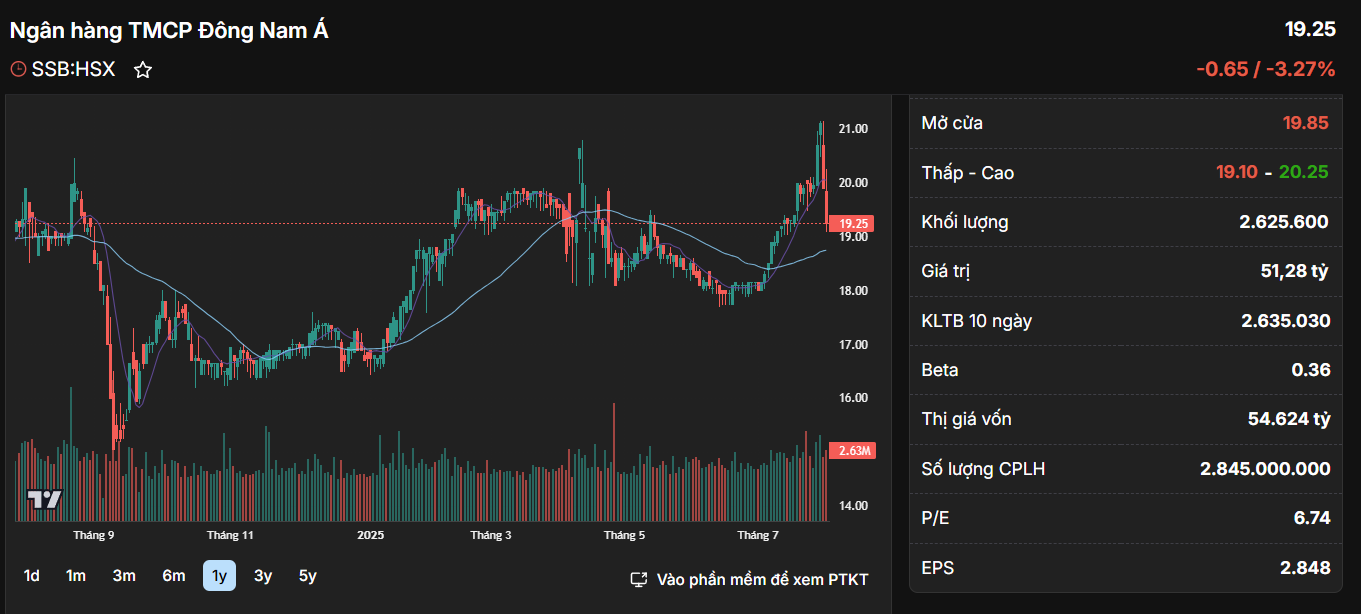The height and width of the screenshot is (614, 1361).
Task: Switch chart to 3m range
Action: click(124, 576)
